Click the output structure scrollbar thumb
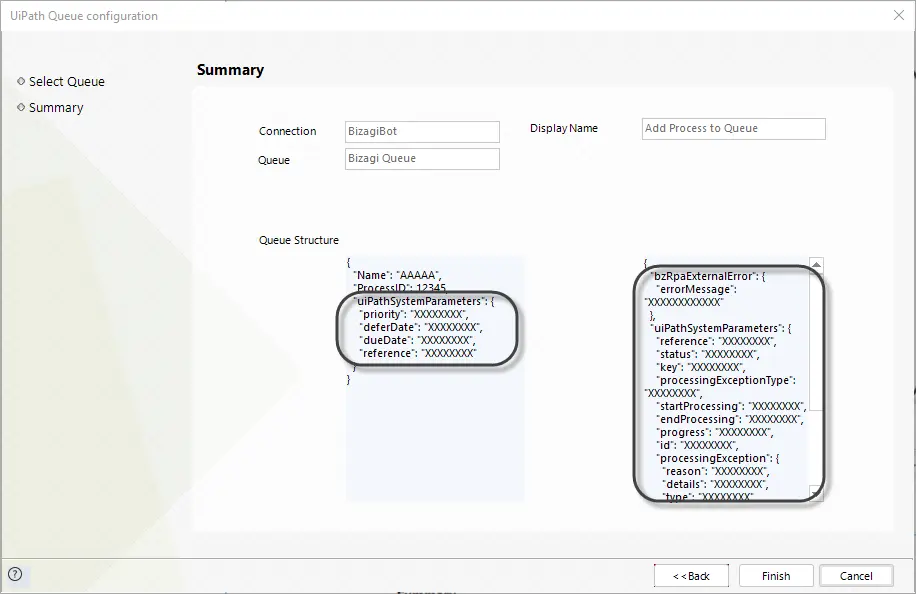The width and height of the screenshot is (916, 594). [x=816, y=341]
